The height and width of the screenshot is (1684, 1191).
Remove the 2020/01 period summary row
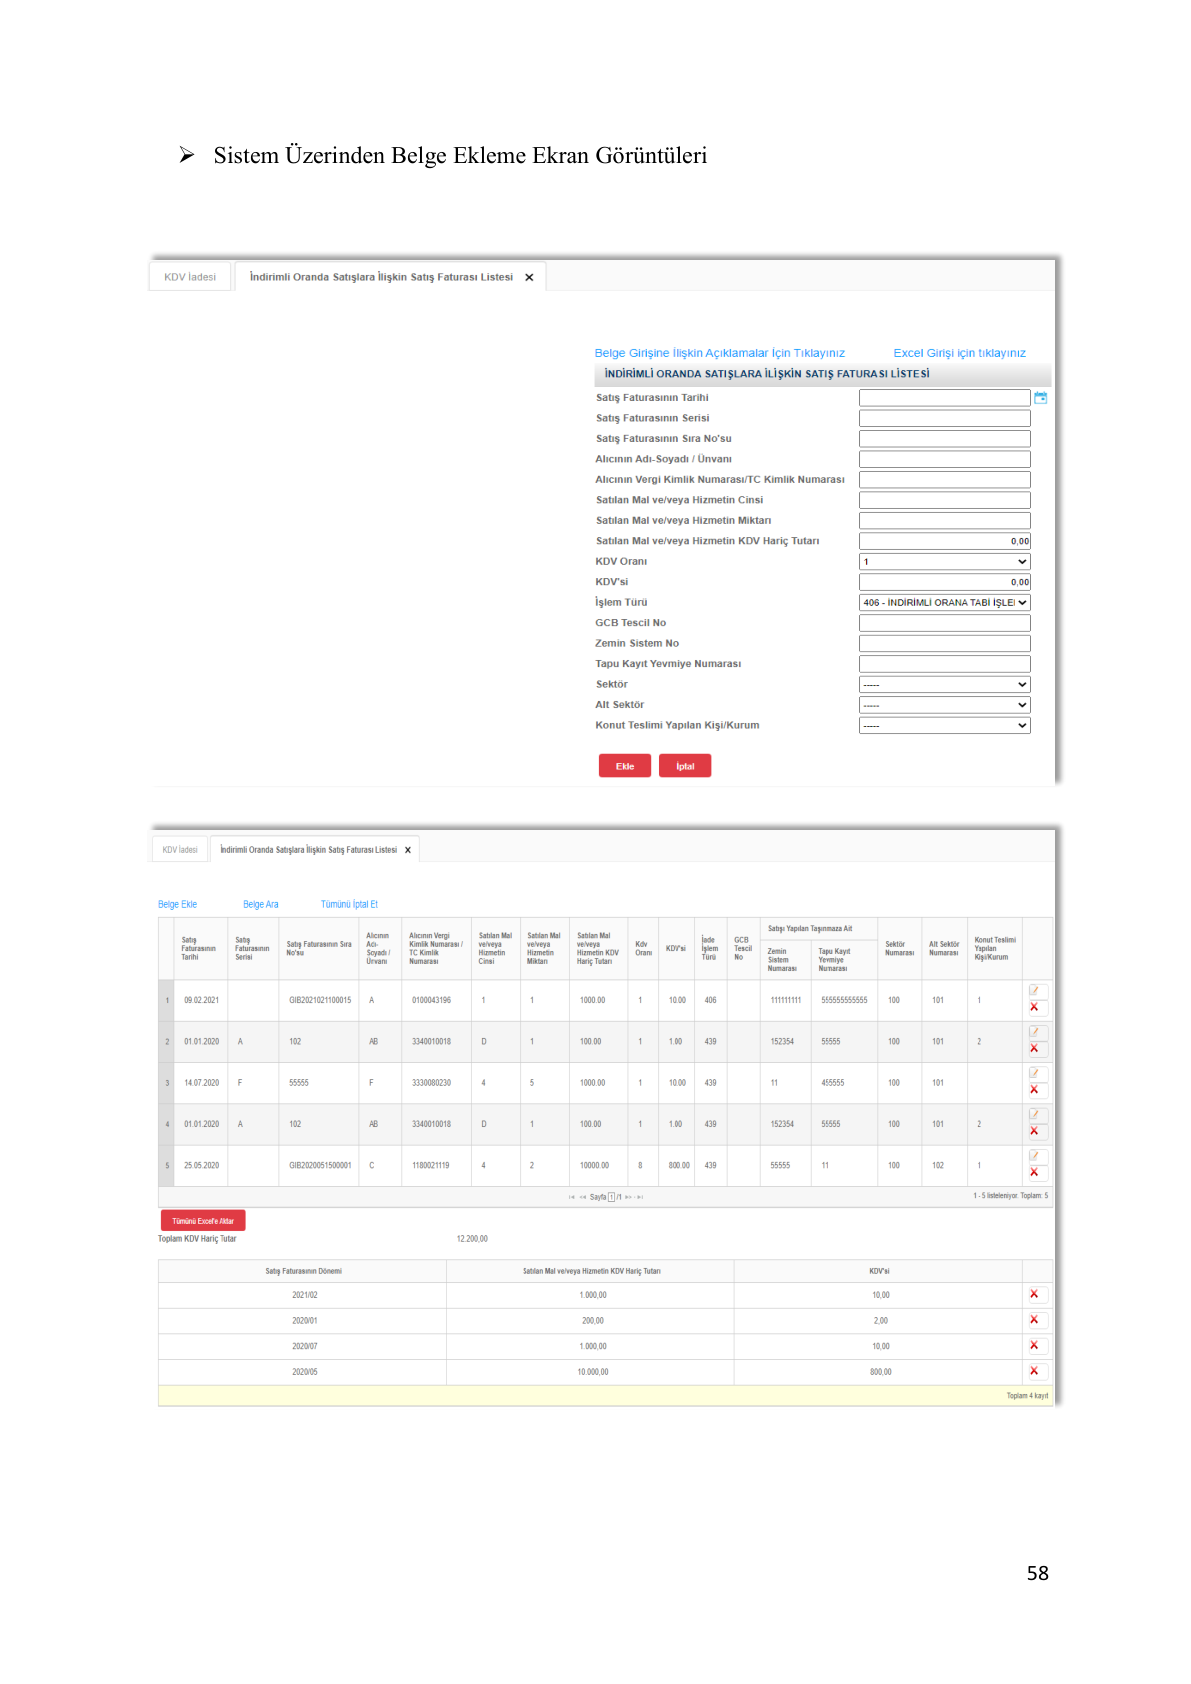[1034, 1320]
